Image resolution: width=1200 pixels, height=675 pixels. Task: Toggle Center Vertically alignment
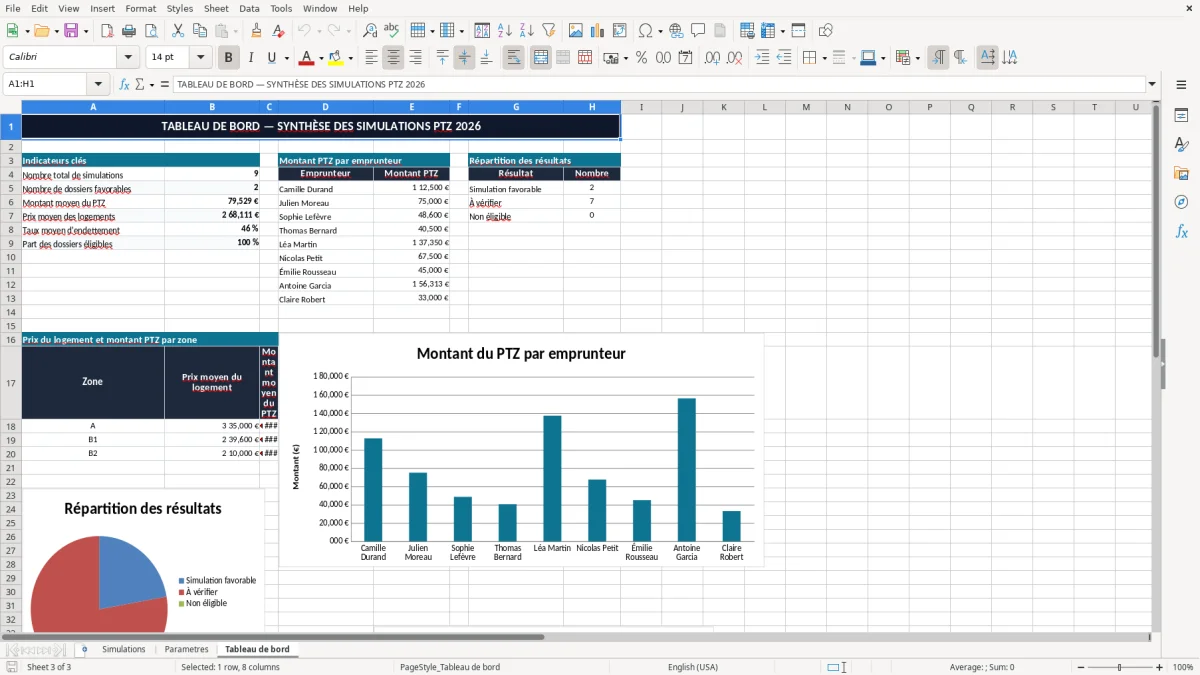[465, 58]
